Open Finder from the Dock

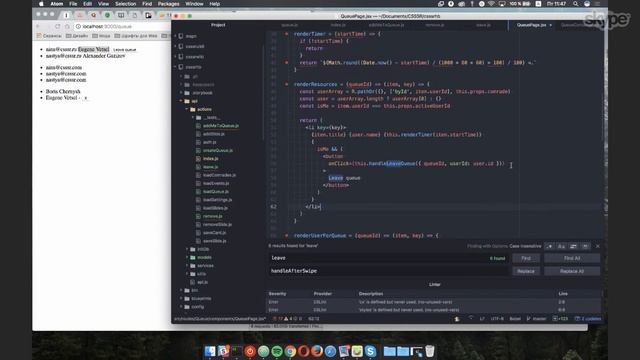[x=210, y=351]
